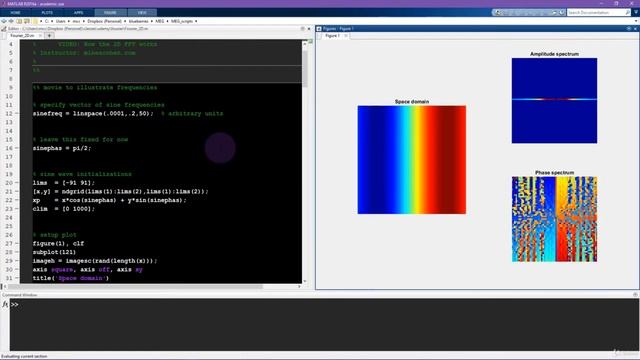The height and width of the screenshot is (360, 640).
Task: Click the 'imageh = imagesc' code line
Action: pos(95,260)
